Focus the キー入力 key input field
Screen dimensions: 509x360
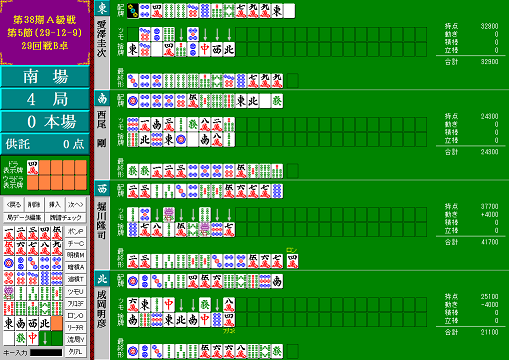coord(46,352)
